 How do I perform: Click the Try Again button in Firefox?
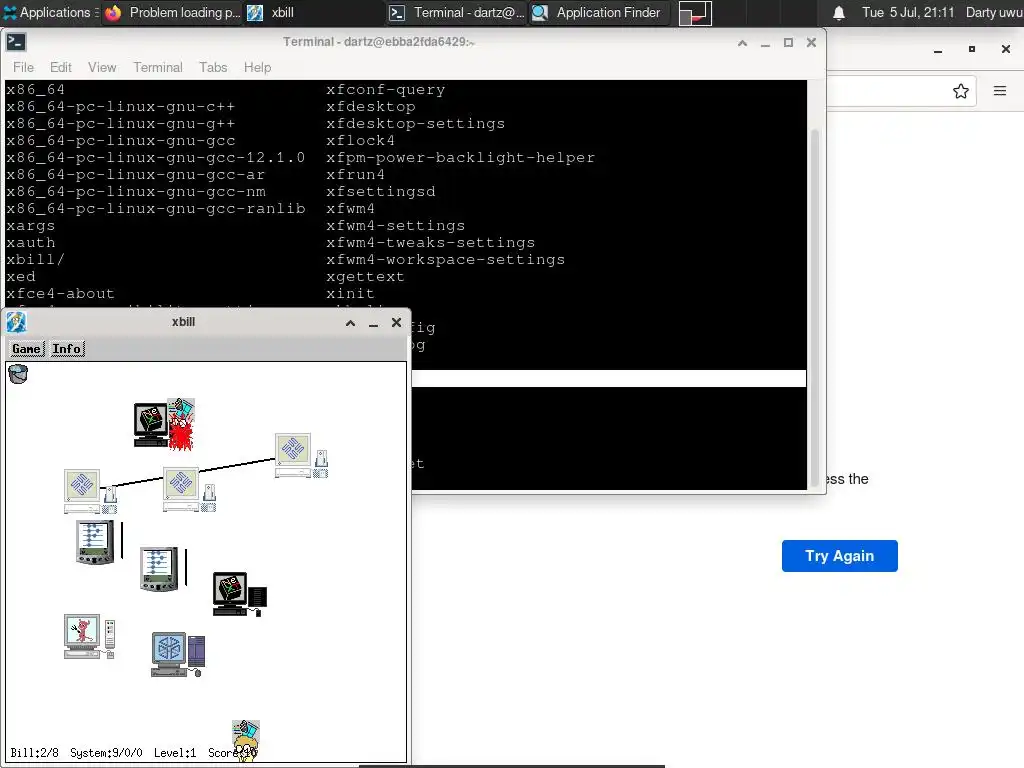click(839, 556)
